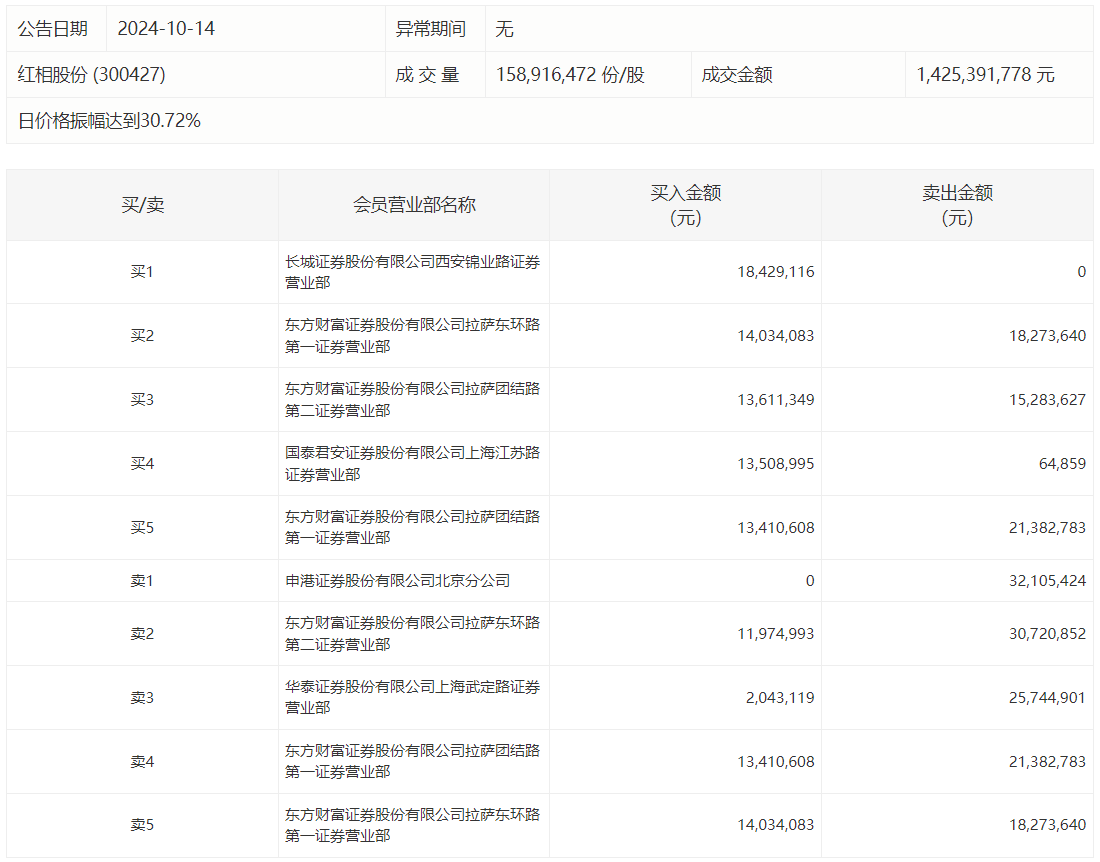1100x862 pixels.
Task: Select 21,382,783 in the 卖4 row
Action: [x=1047, y=762]
